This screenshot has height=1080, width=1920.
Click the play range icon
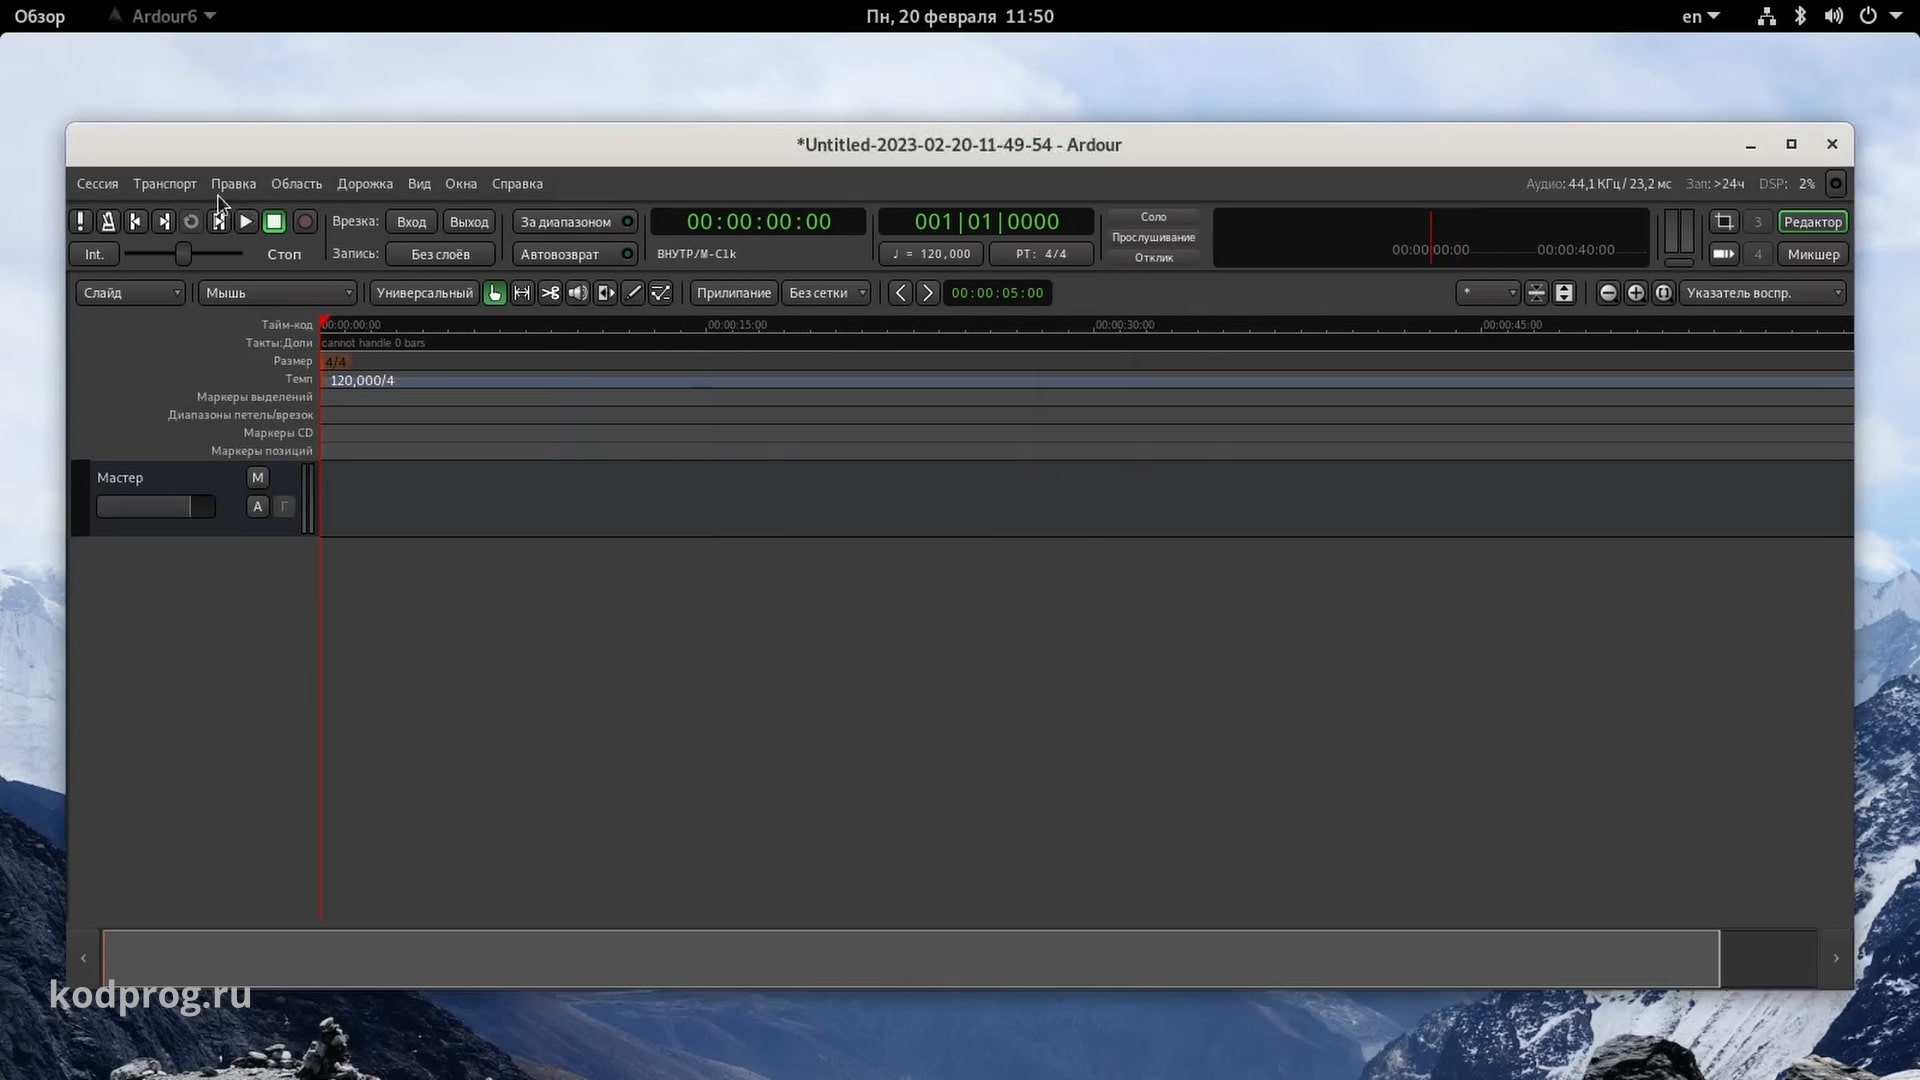coord(219,222)
